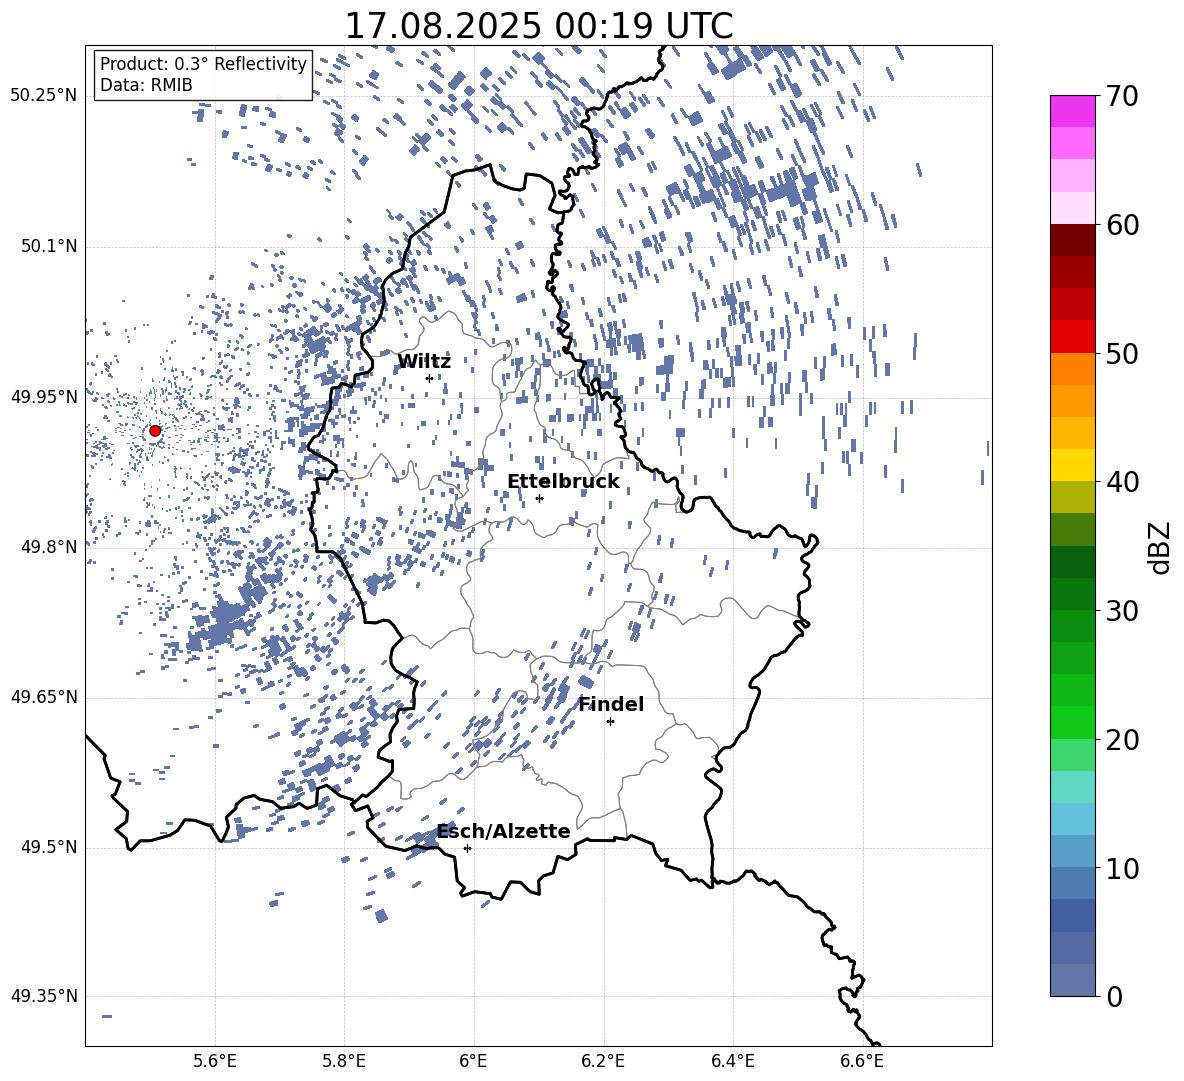This screenshot has height=1081, width=1184.
Task: Click the Findel station label
Action: tap(611, 704)
